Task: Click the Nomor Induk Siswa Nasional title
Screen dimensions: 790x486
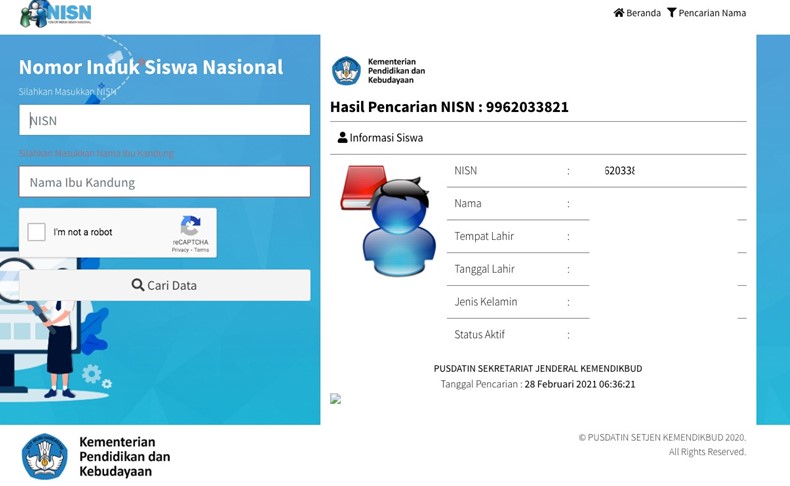Action: [151, 67]
